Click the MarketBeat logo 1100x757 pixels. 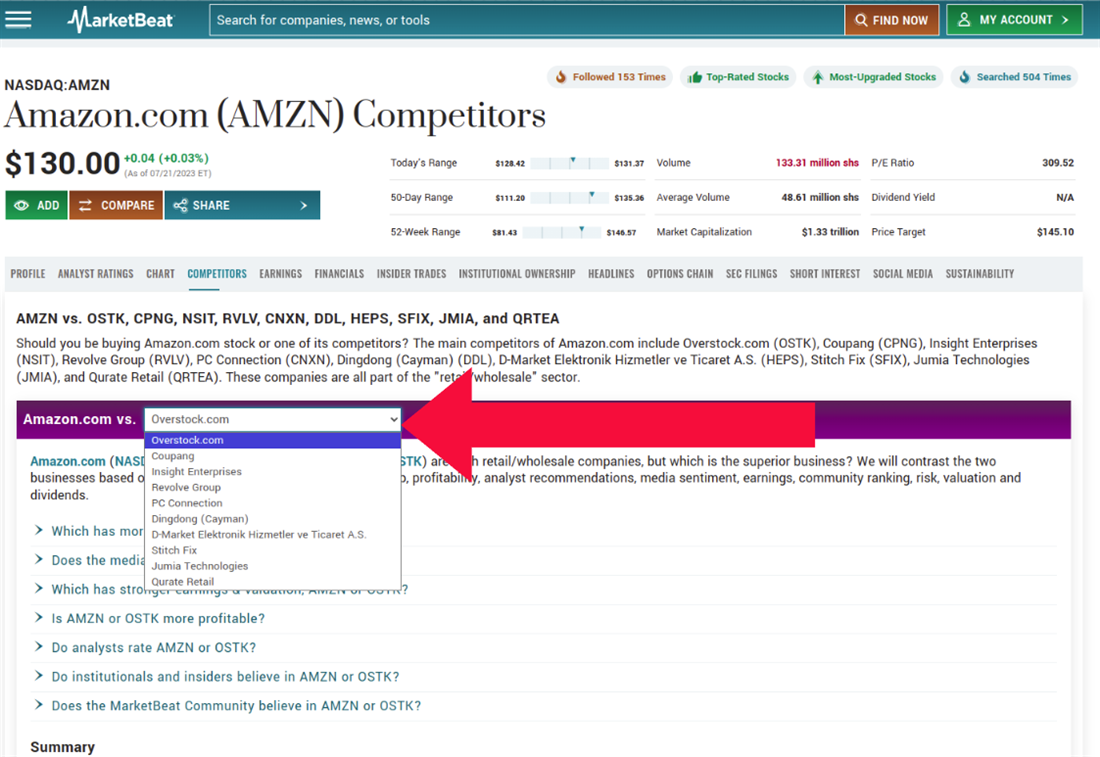[121, 20]
